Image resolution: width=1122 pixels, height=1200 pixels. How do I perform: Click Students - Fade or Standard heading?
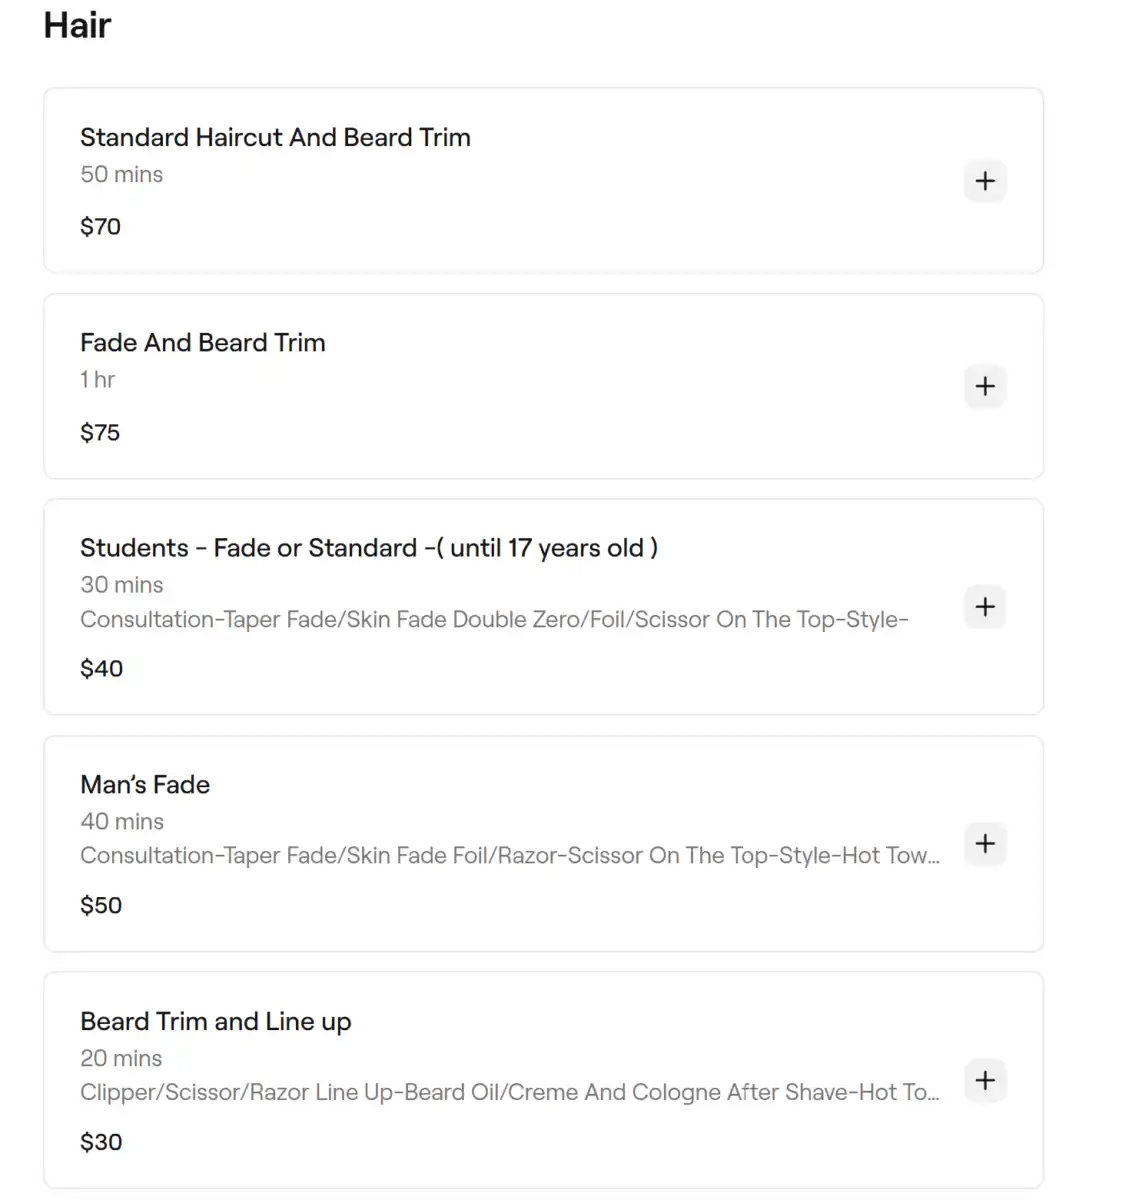(368, 548)
